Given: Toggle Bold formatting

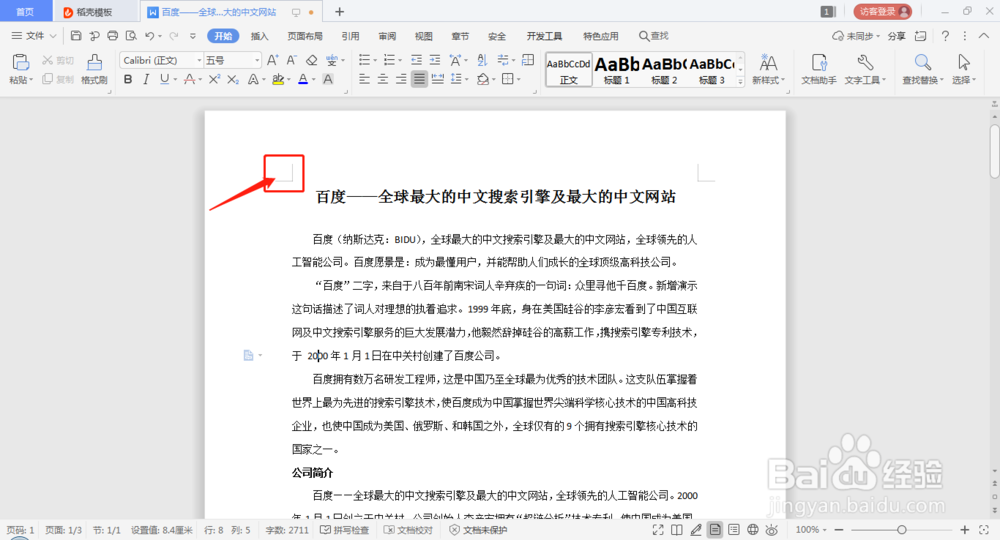Looking at the screenshot, I should pos(128,79).
